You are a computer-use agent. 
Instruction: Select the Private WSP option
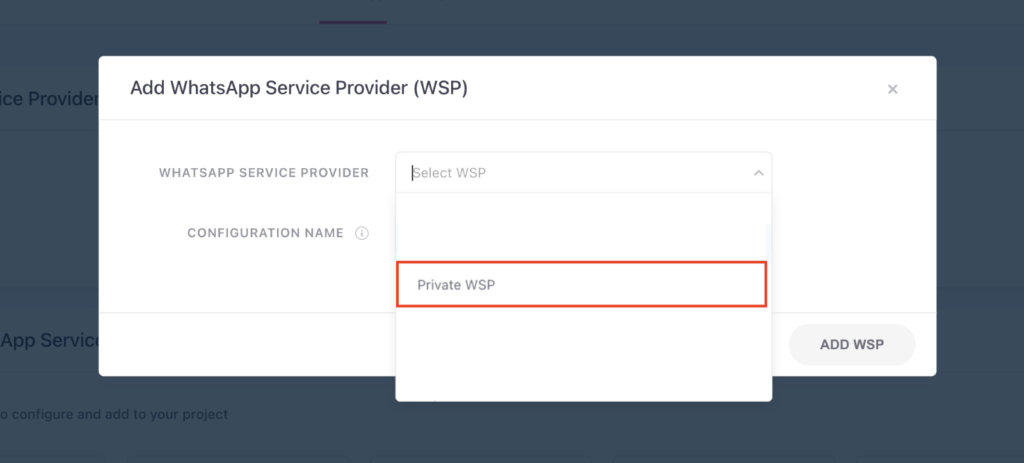(x=581, y=285)
